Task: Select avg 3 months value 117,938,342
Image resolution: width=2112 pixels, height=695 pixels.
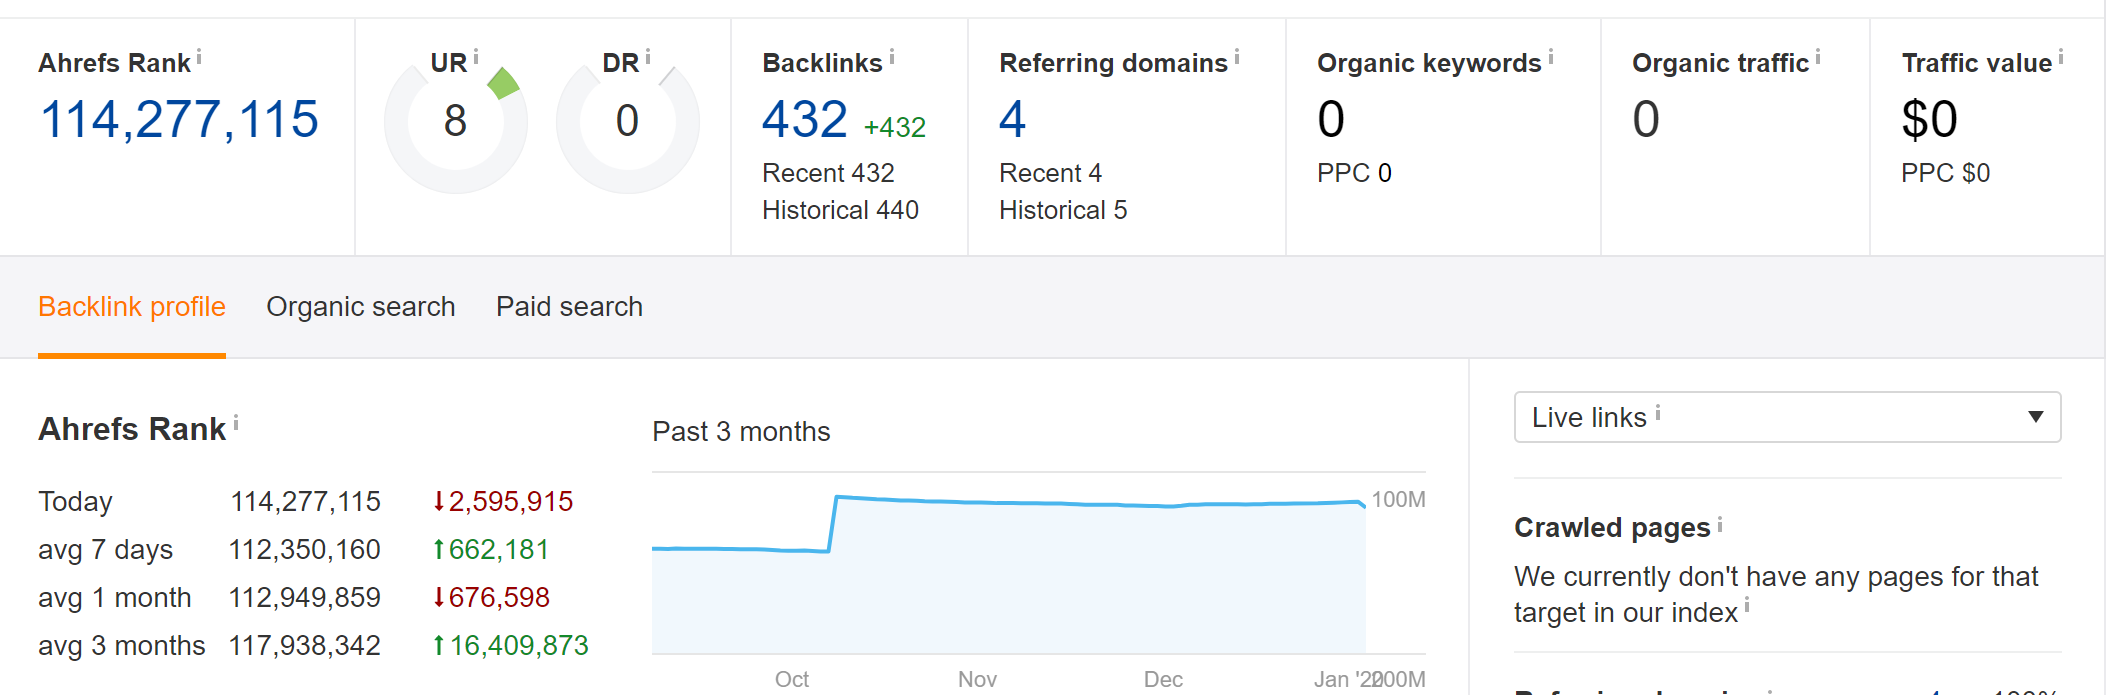Action: [305, 645]
